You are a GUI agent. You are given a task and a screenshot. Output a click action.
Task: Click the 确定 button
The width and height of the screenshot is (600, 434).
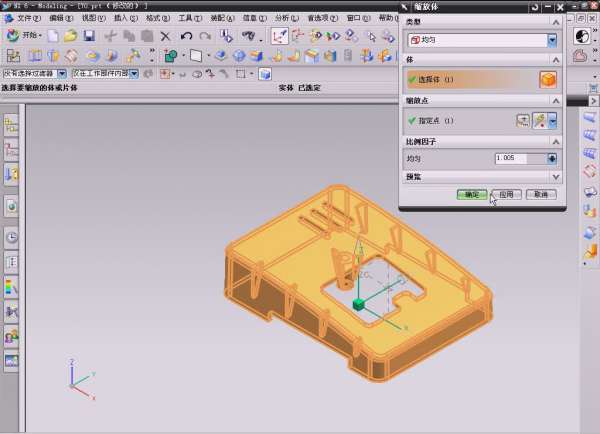coord(472,195)
